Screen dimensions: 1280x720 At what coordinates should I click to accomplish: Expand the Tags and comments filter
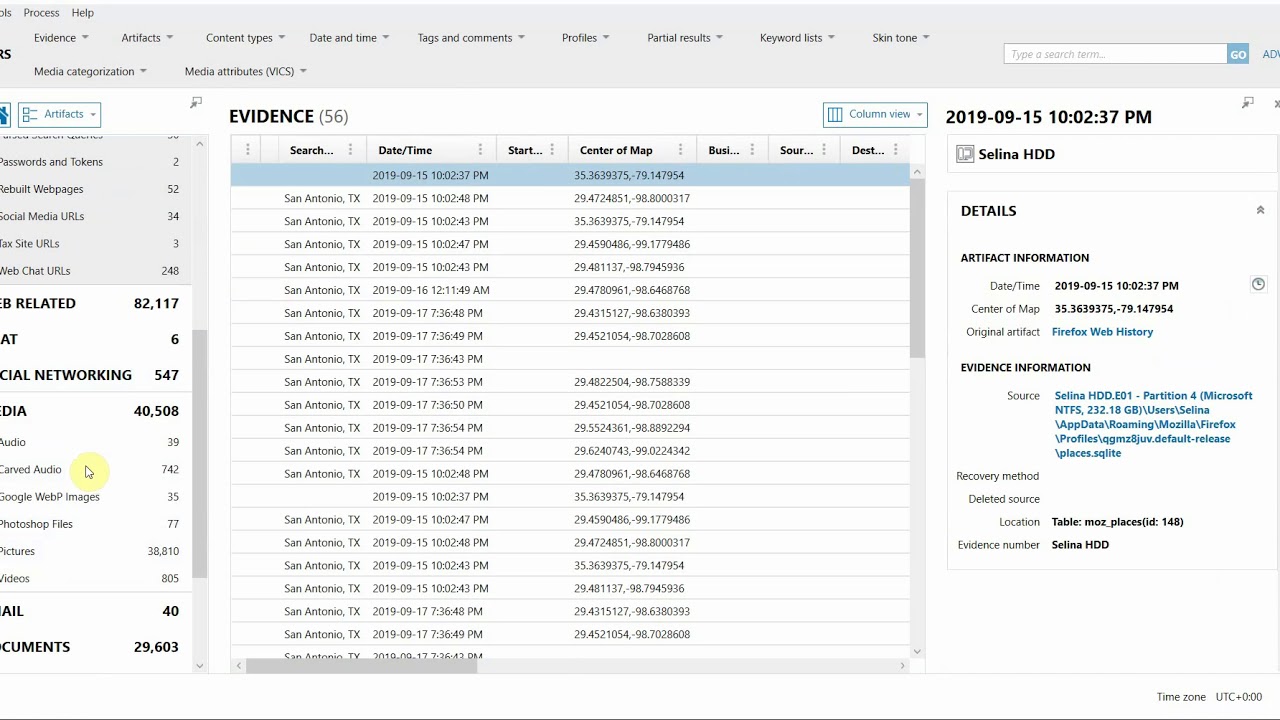pyautogui.click(x=471, y=38)
